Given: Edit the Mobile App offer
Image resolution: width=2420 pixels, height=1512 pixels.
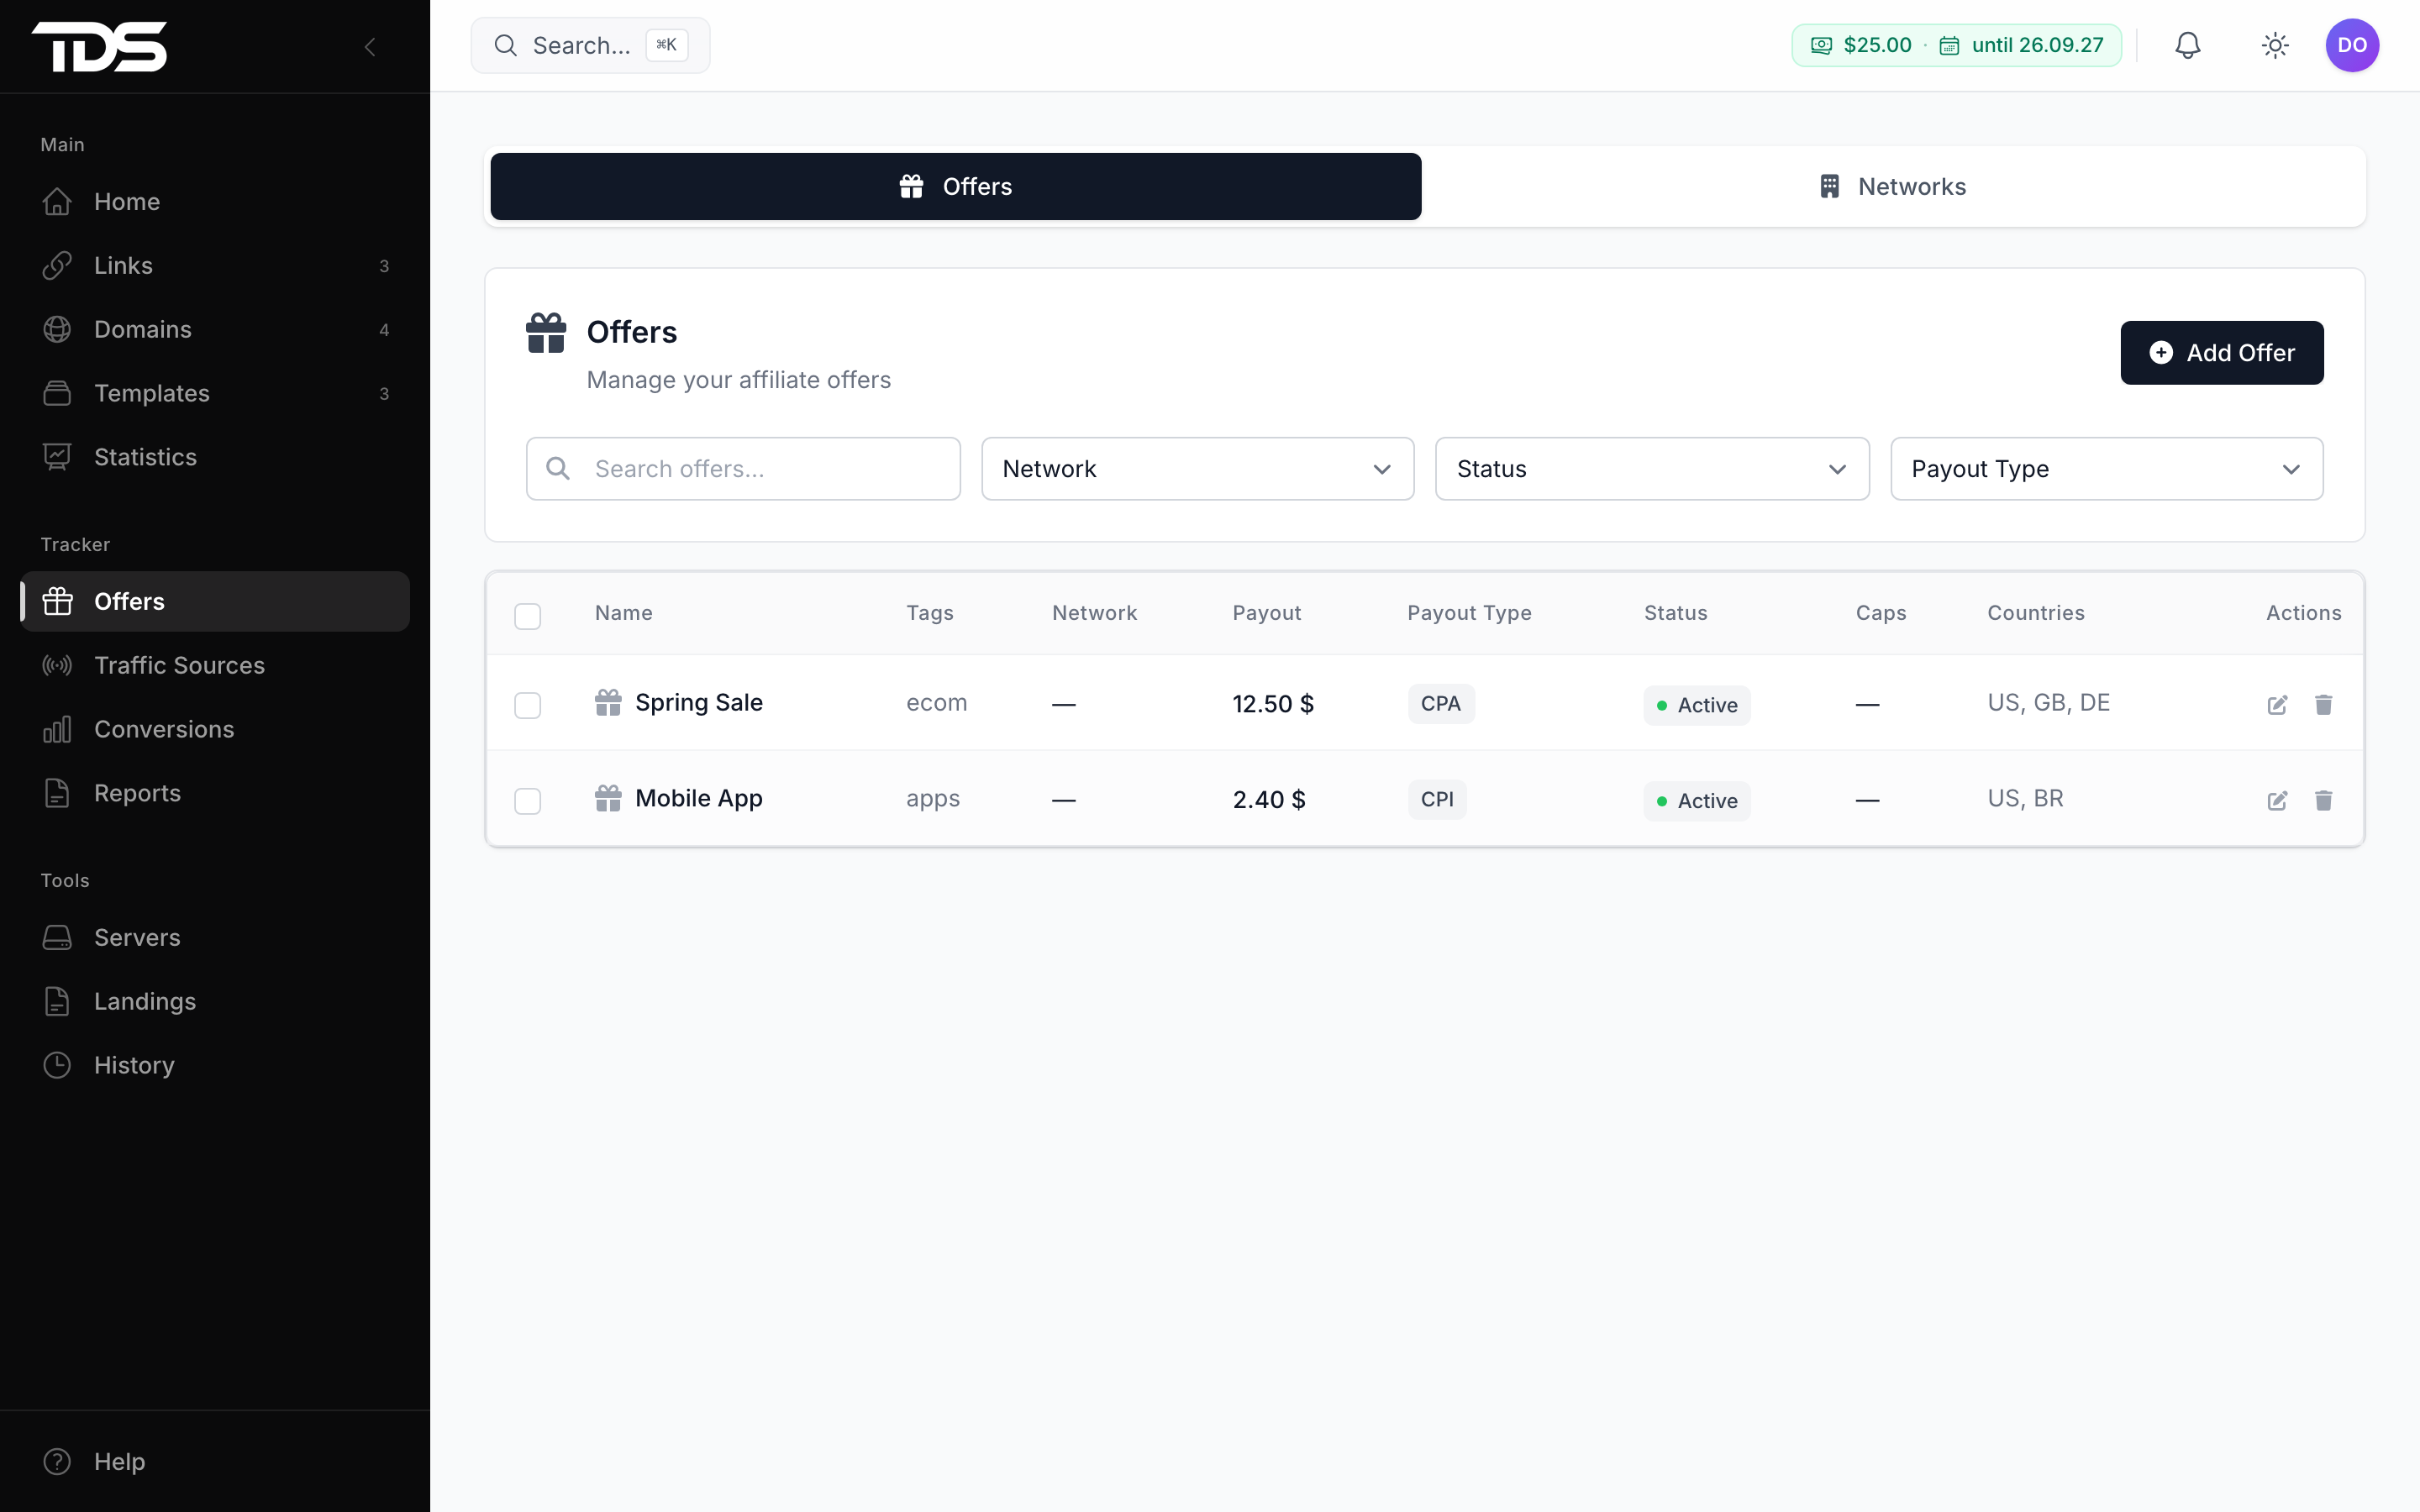Looking at the screenshot, I should [2277, 800].
